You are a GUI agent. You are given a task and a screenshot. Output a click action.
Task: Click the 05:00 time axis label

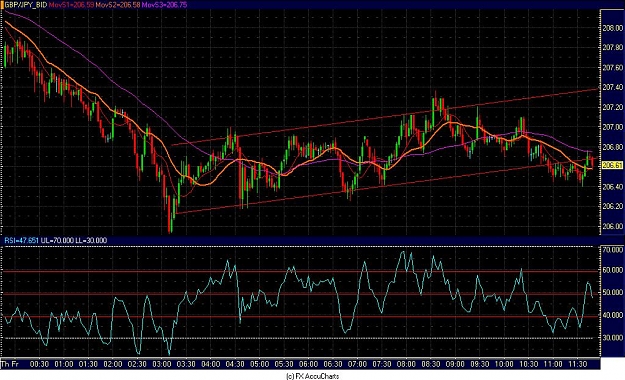(259, 364)
